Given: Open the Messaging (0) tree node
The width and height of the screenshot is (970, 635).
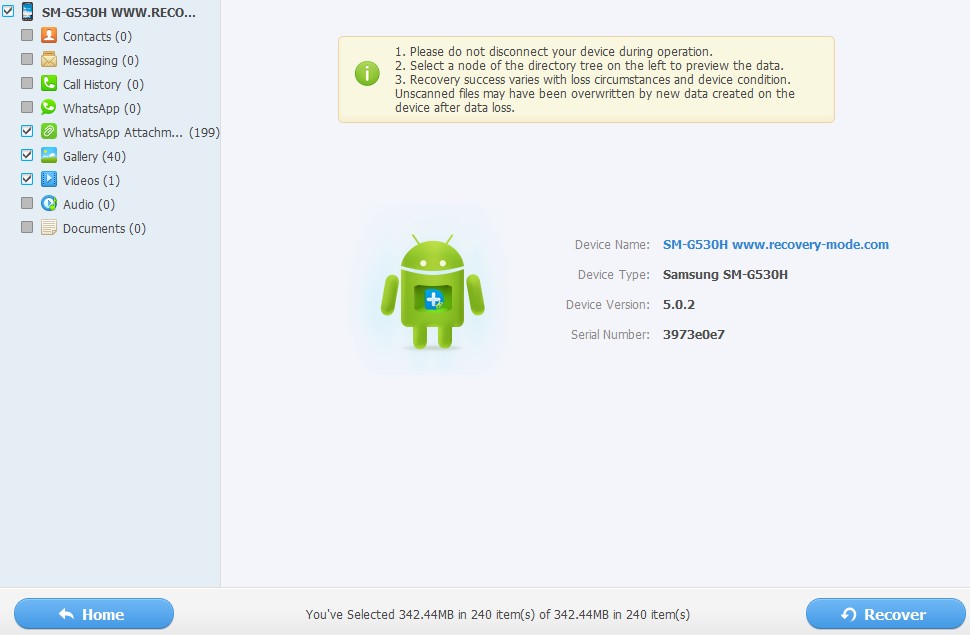Looking at the screenshot, I should (x=100, y=61).
